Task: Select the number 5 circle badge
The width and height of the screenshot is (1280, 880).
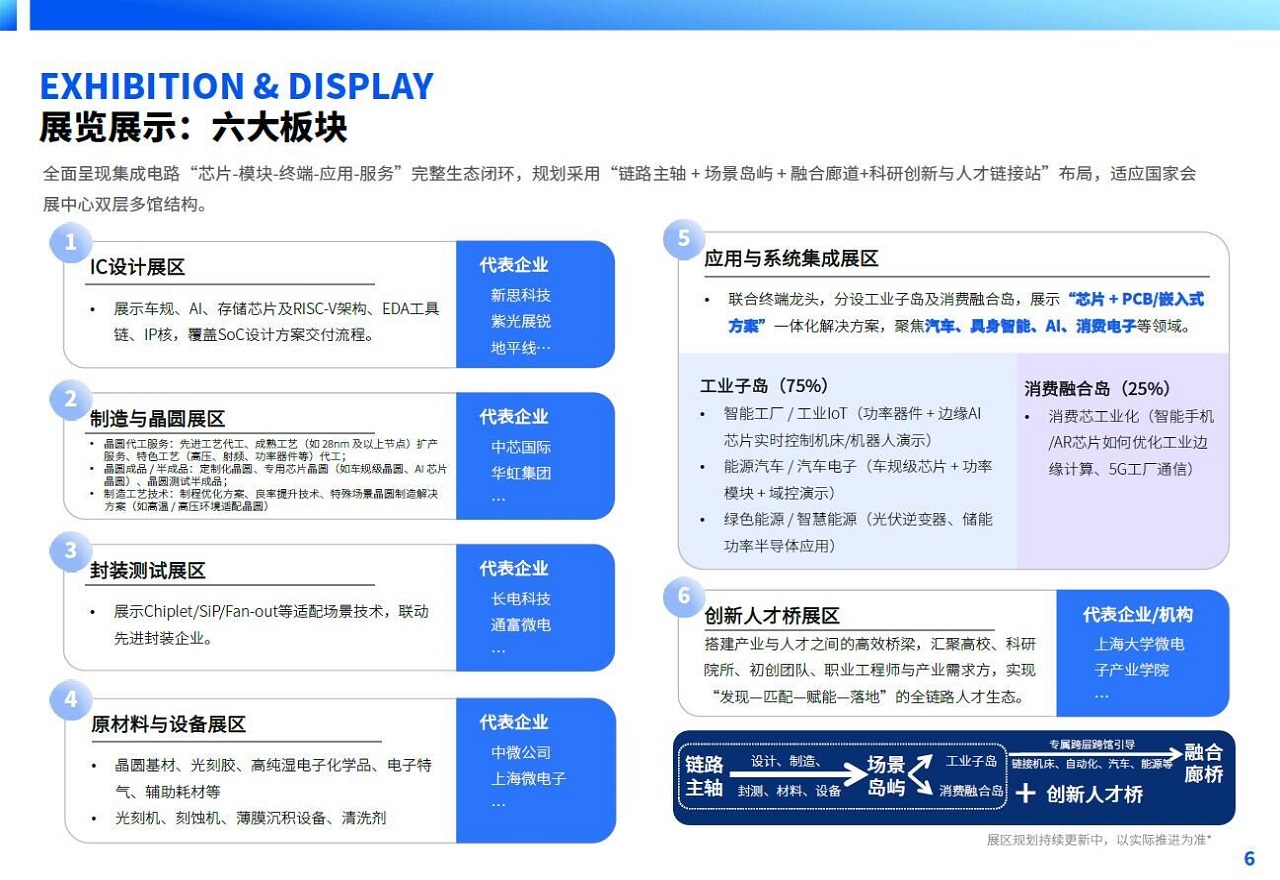Action: click(x=684, y=239)
